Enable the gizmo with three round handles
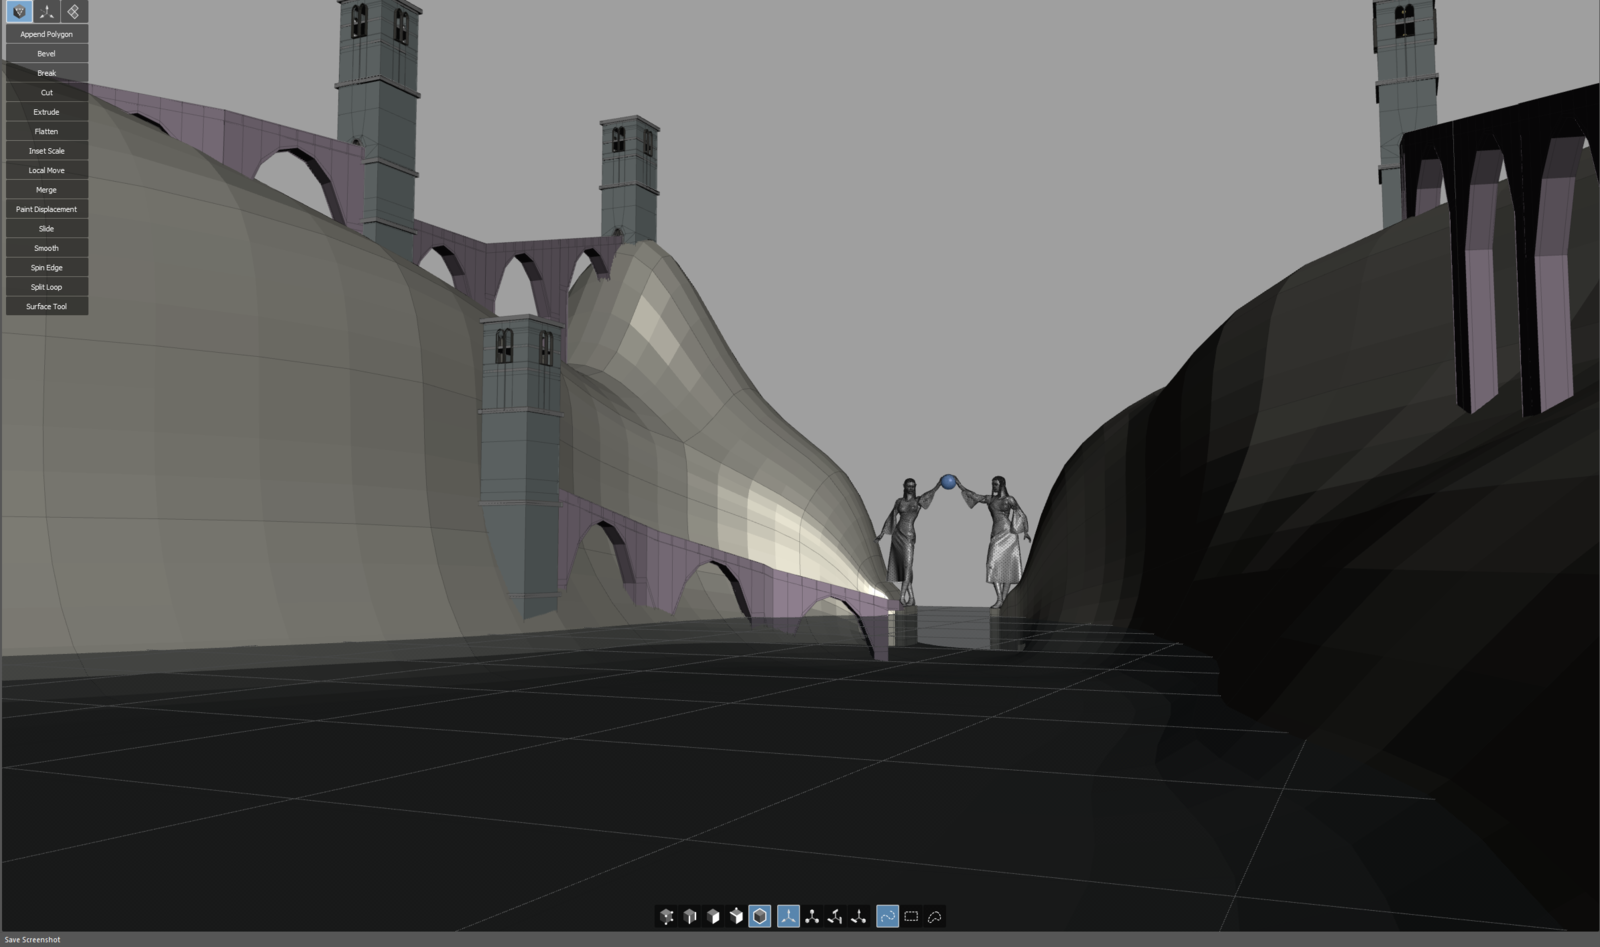Image resolution: width=1600 pixels, height=947 pixels. [x=812, y=916]
